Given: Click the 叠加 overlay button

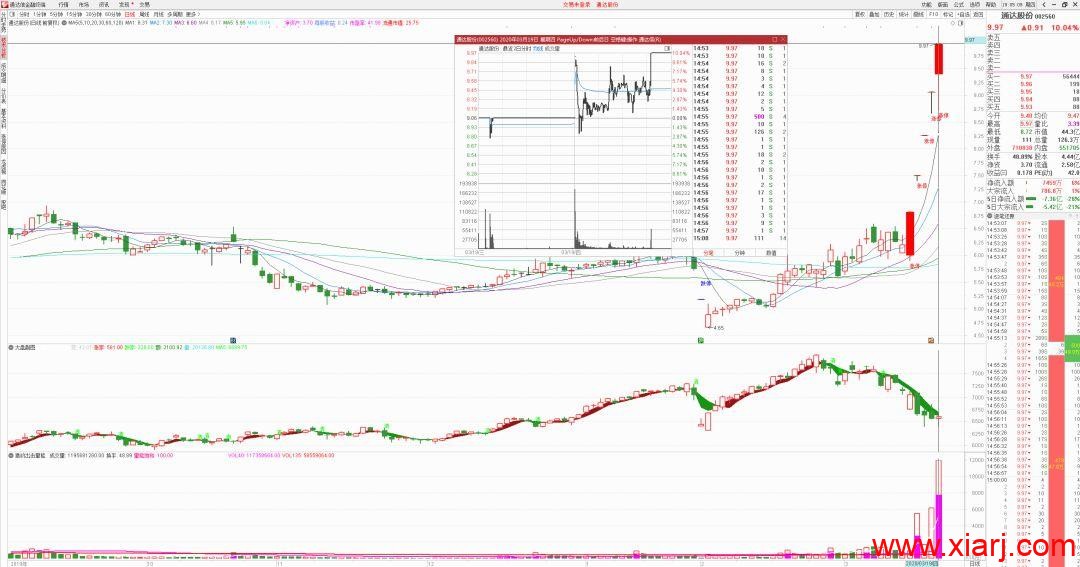Looking at the screenshot, I should tap(874, 14).
